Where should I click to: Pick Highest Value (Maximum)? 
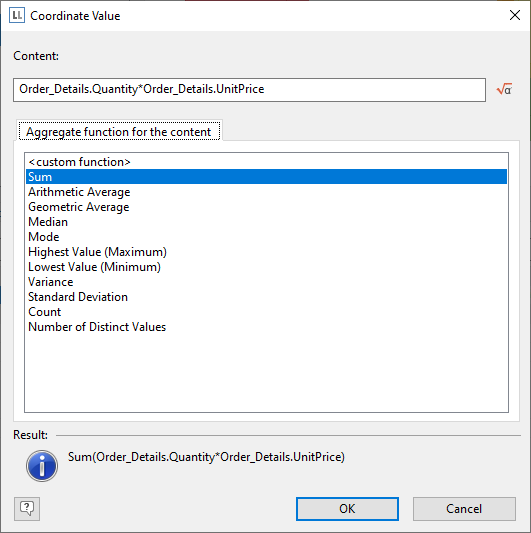click(x=267, y=252)
